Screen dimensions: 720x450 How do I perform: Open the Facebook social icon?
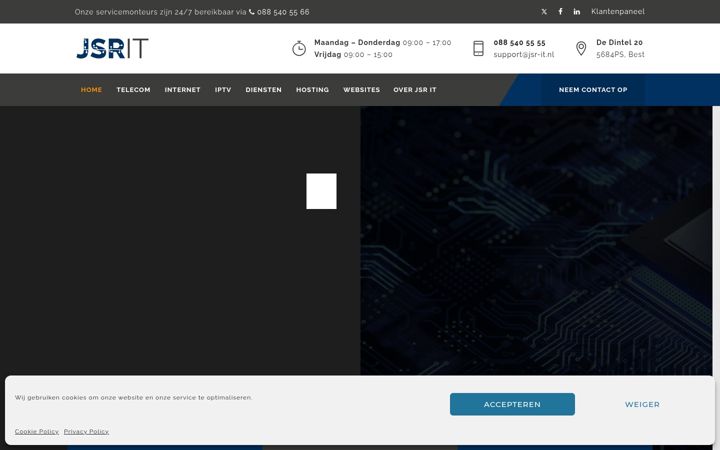[x=560, y=11]
